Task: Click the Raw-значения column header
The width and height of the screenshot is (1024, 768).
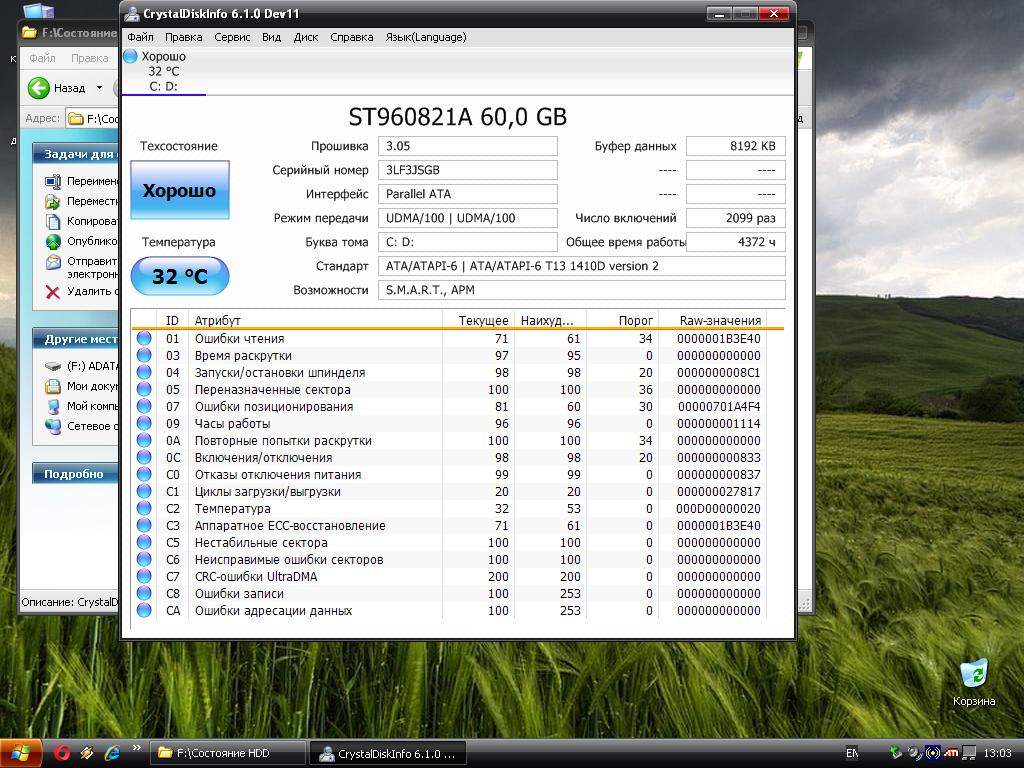Action: [x=712, y=320]
